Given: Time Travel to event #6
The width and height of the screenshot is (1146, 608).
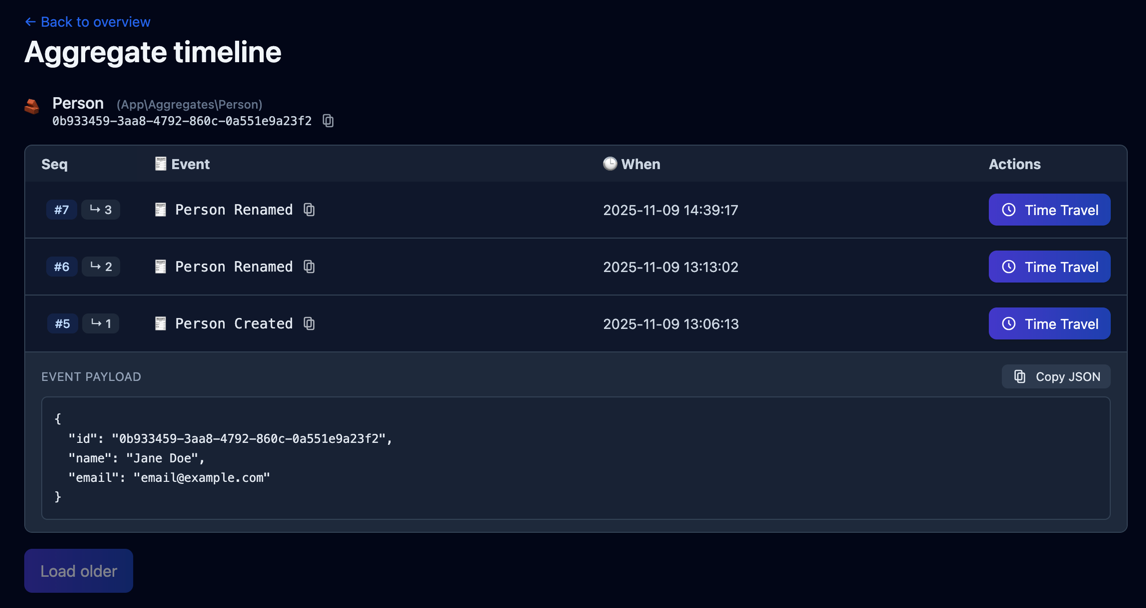Looking at the screenshot, I should 1049,267.
